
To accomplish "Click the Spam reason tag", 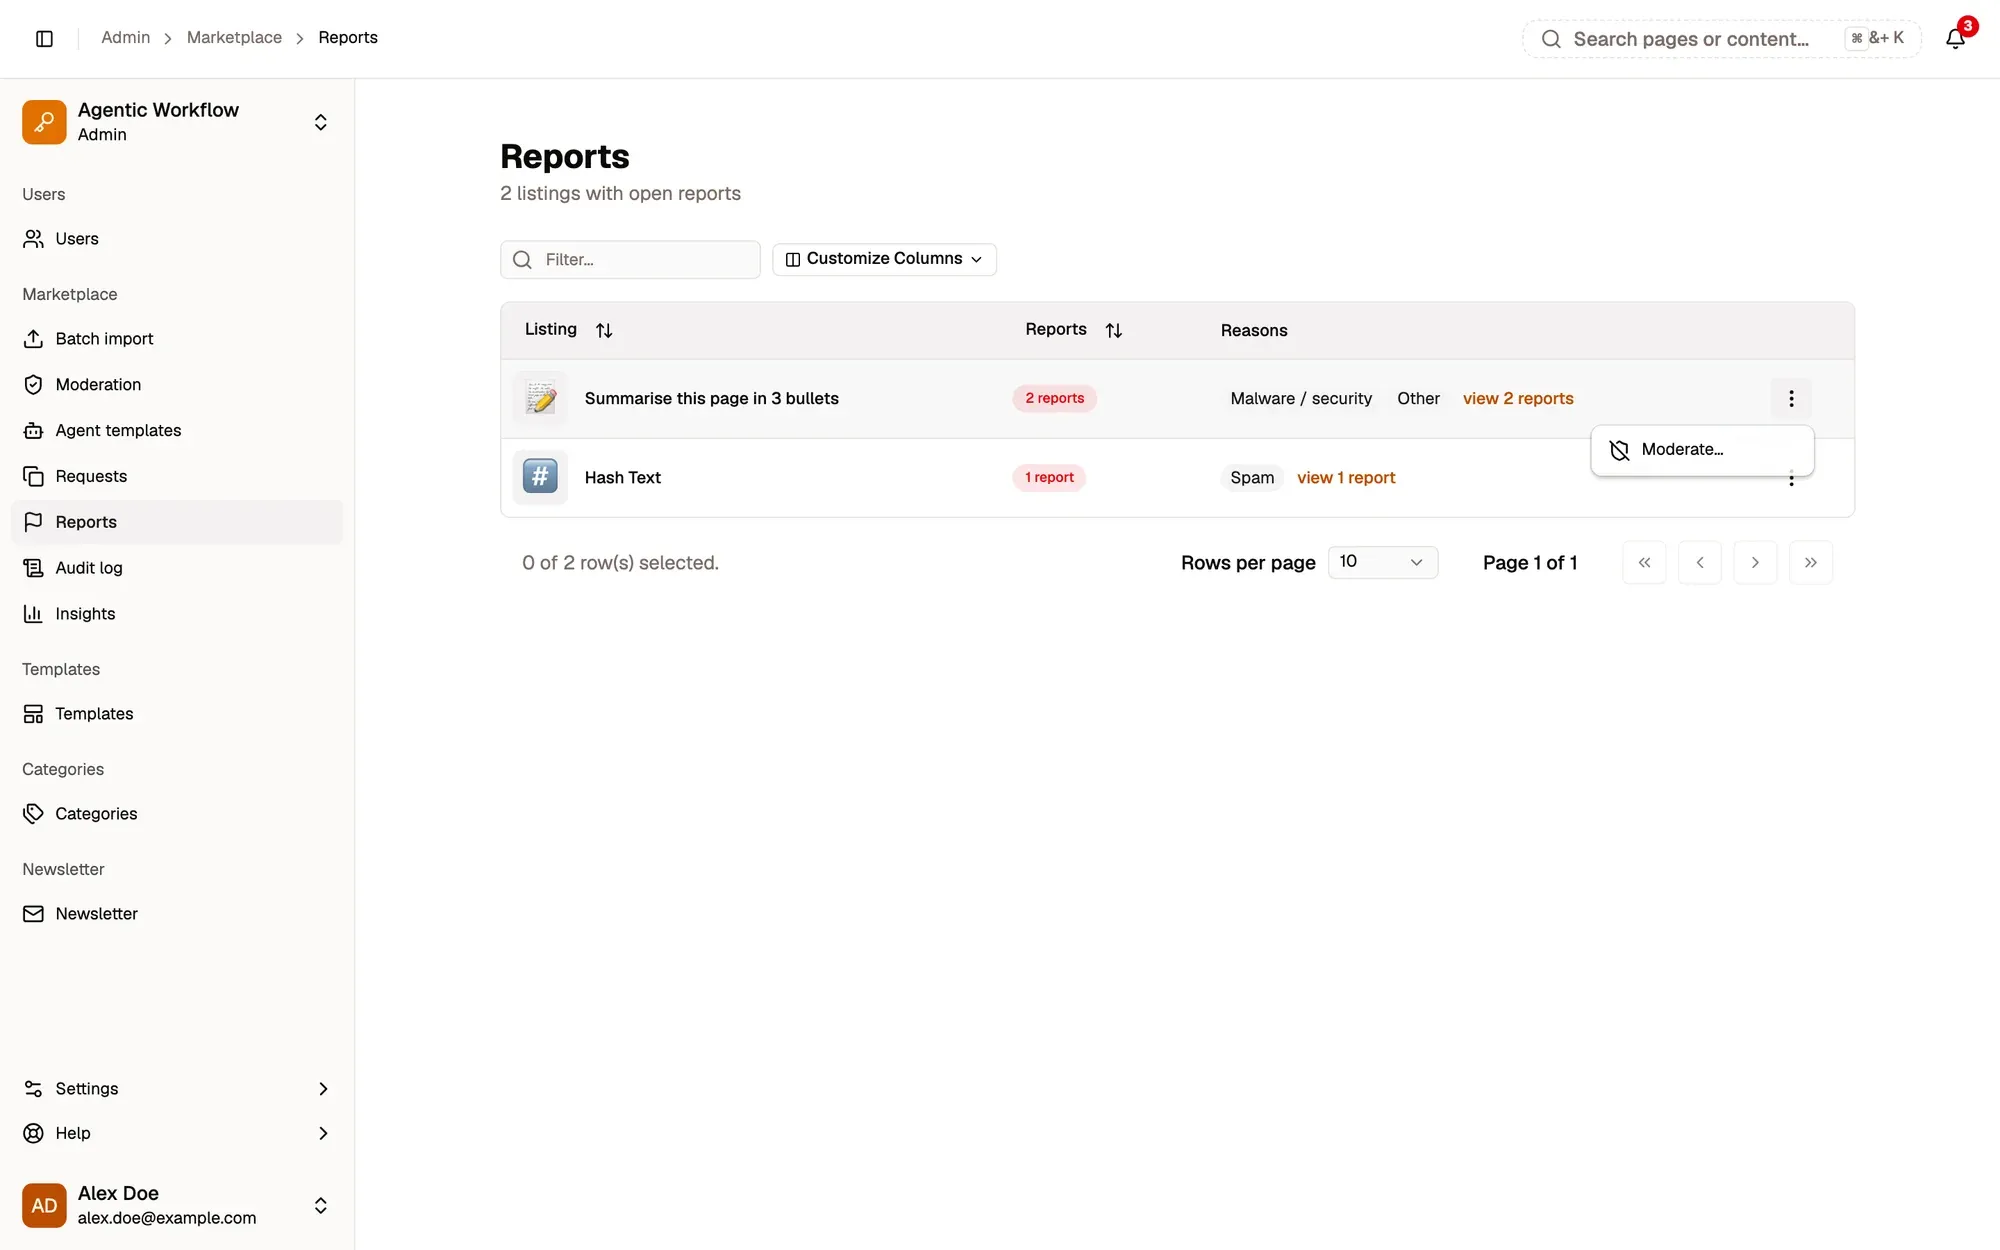I will point(1252,478).
